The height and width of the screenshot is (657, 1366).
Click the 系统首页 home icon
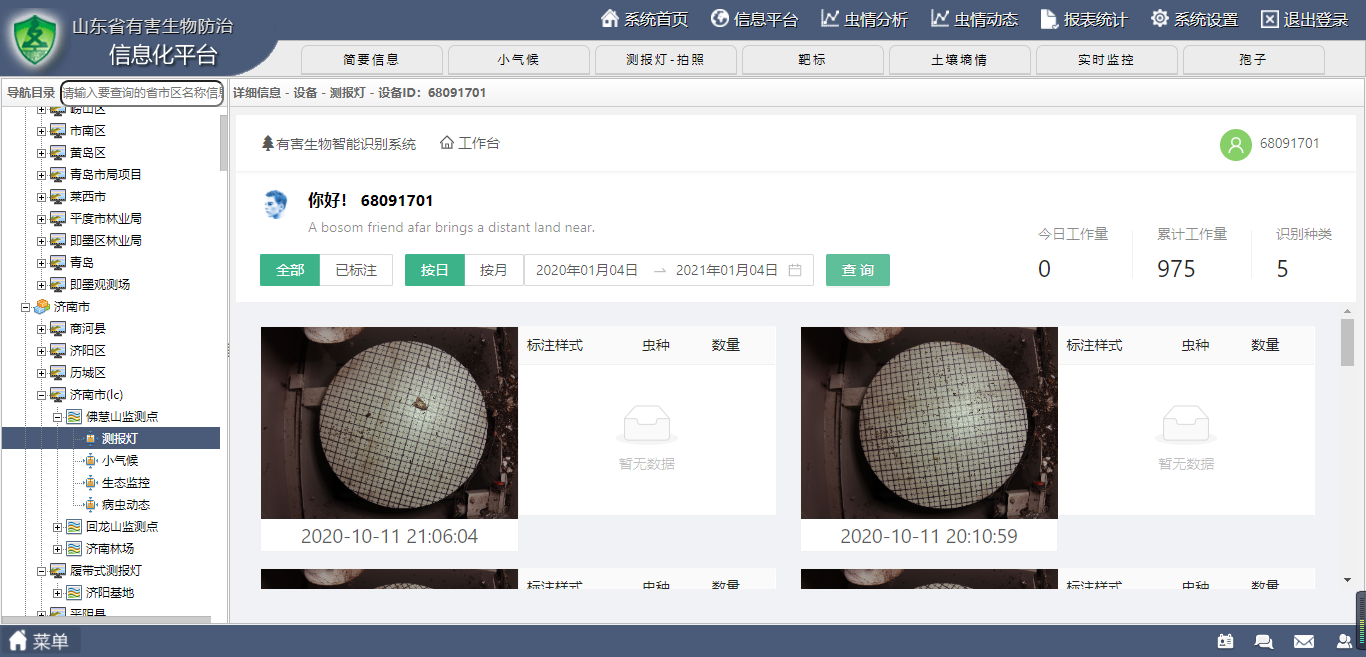609,19
